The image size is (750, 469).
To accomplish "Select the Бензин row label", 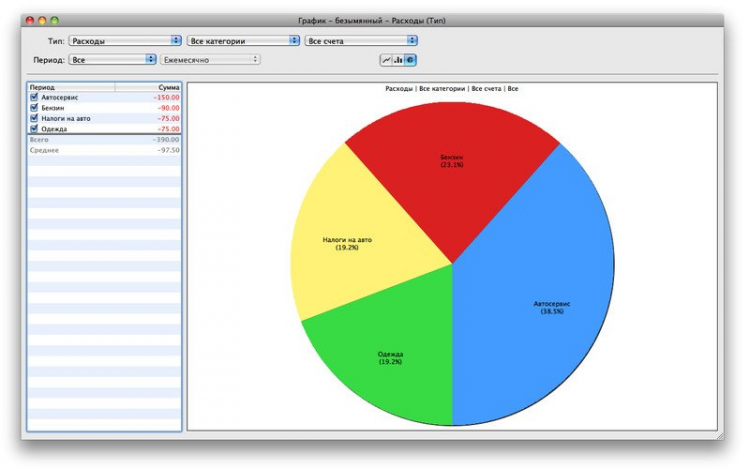I will (x=53, y=108).
